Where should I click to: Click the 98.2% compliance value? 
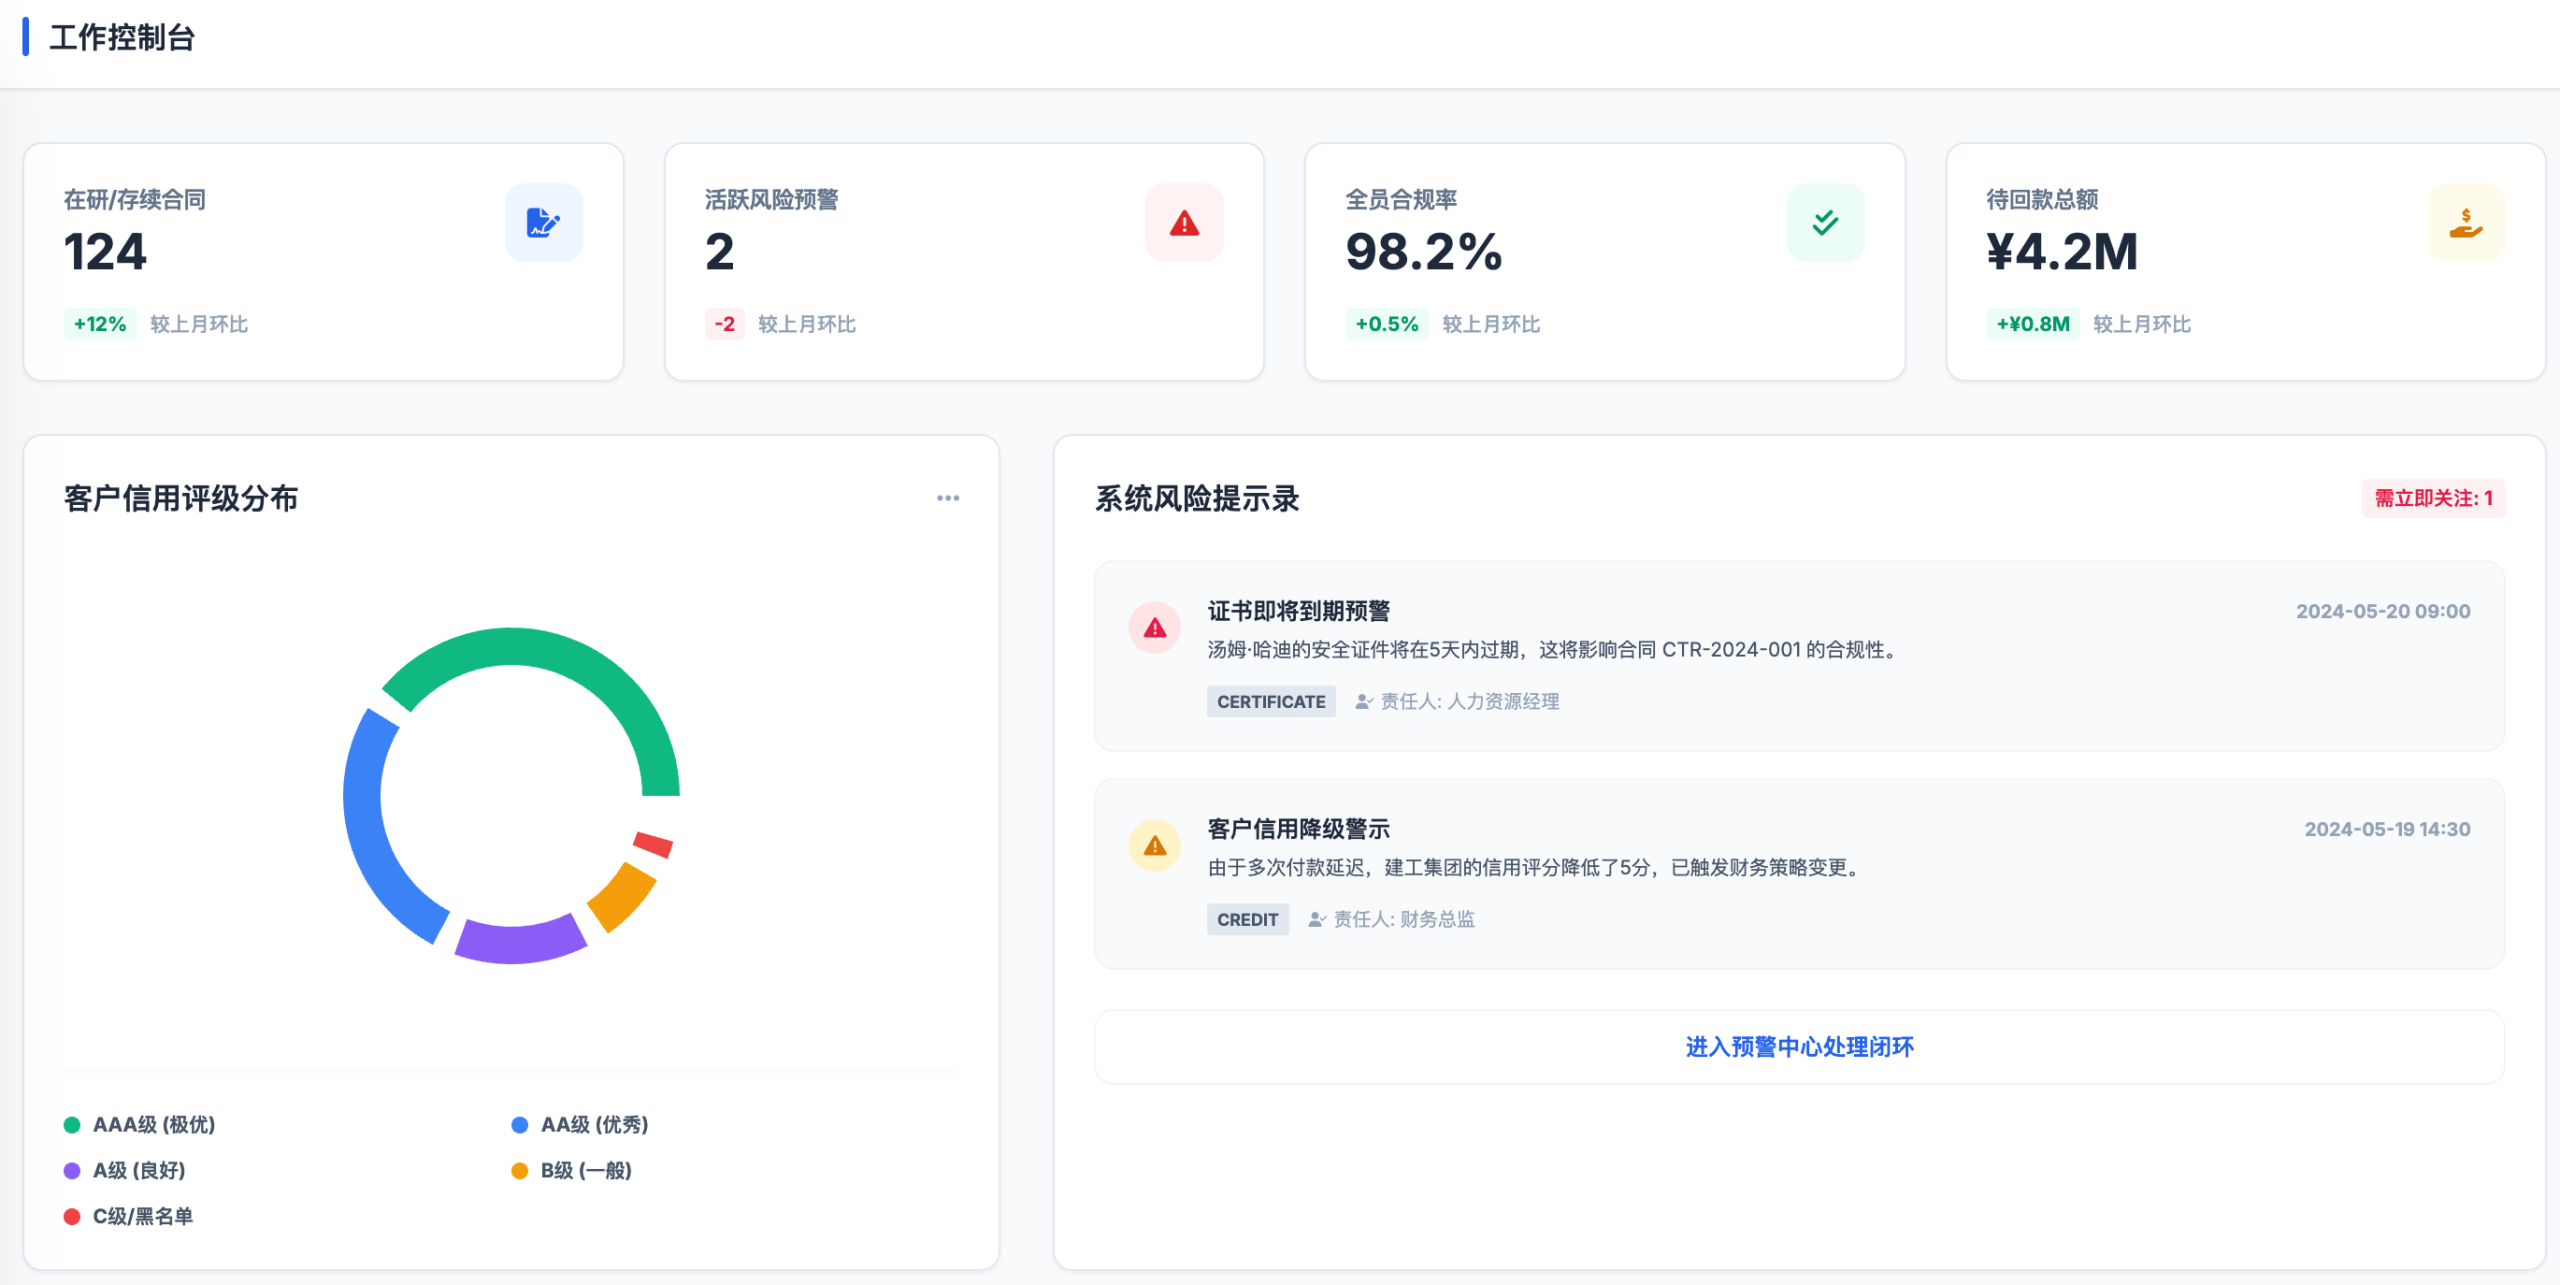coord(1424,251)
